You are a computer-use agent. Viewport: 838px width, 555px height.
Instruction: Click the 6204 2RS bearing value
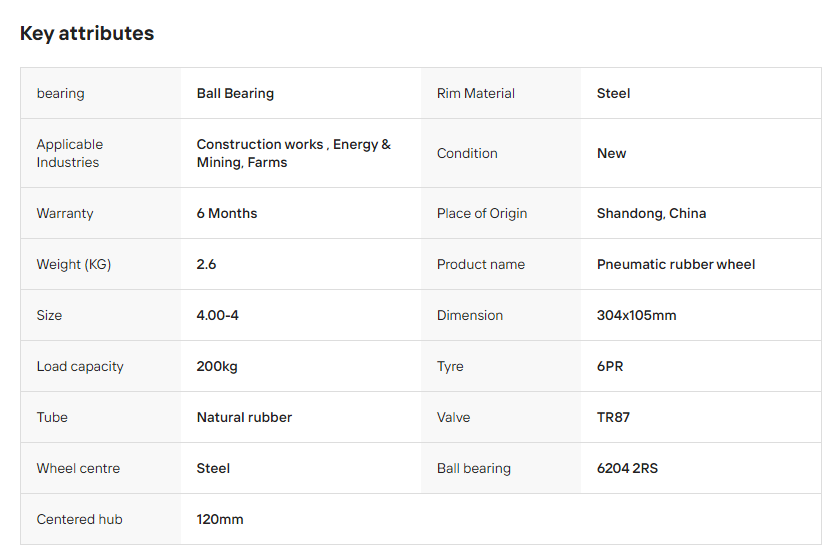tap(627, 468)
